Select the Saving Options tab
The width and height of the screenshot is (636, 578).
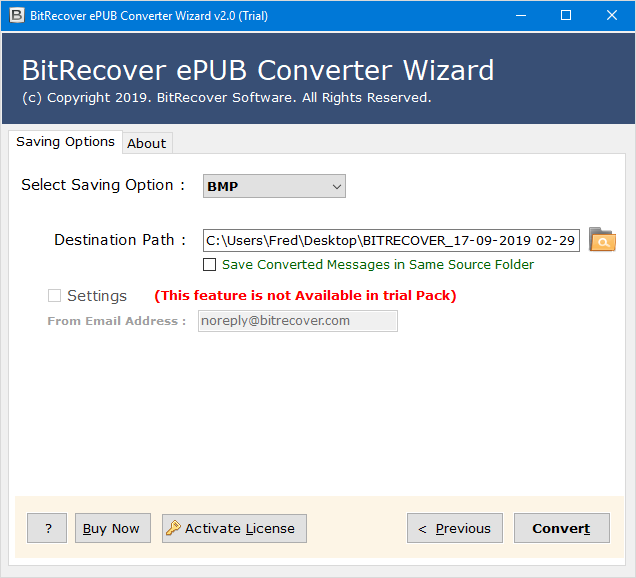click(65, 142)
